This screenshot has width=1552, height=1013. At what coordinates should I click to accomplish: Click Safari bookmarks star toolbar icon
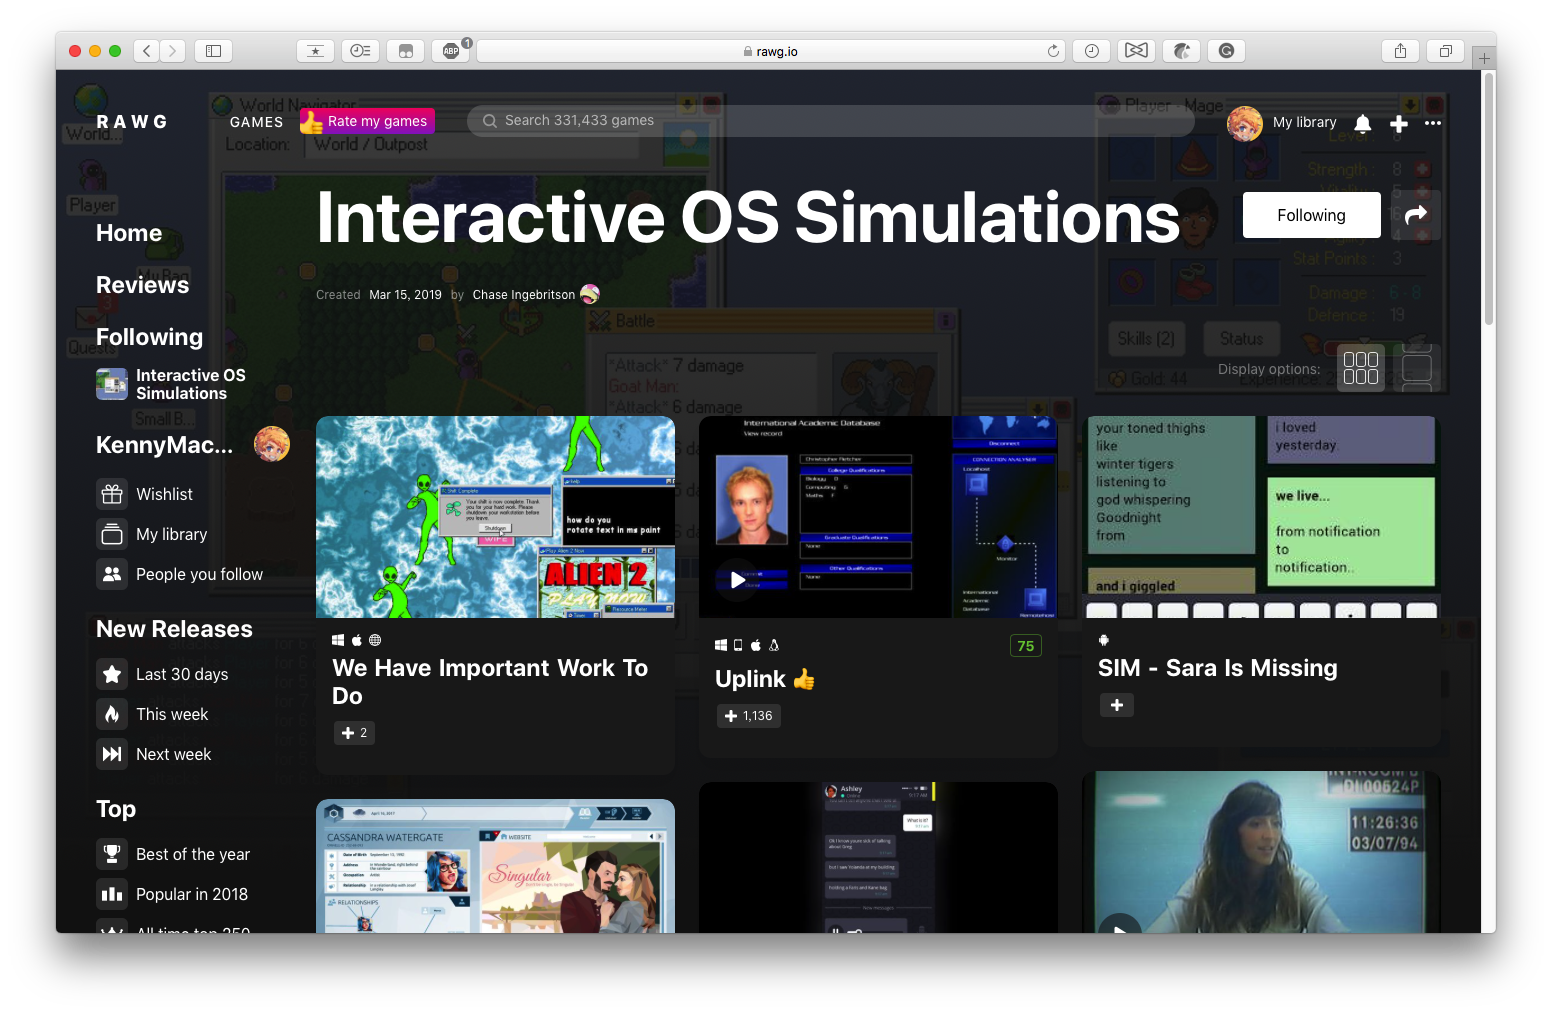[x=315, y=51]
